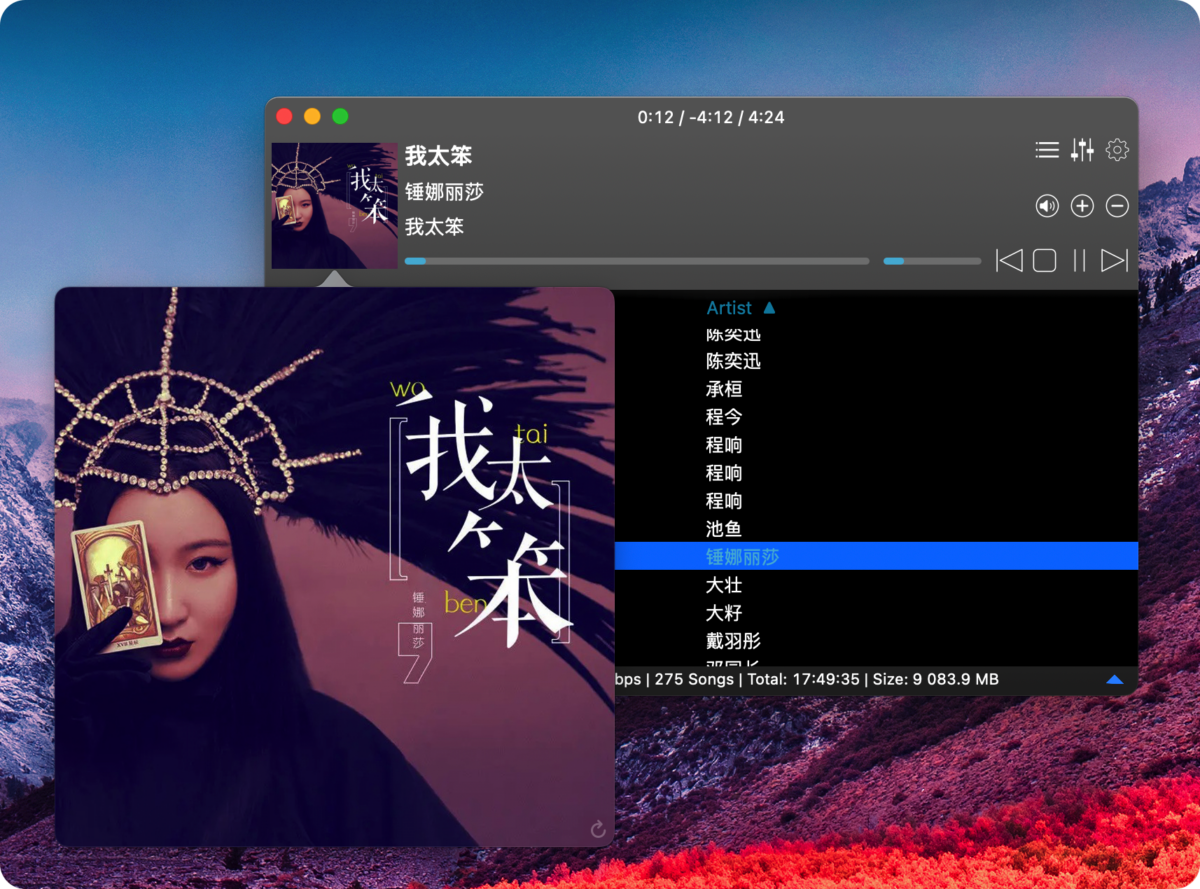1200x889 pixels.
Task: Open the playlist list view icon
Action: tap(1046, 150)
